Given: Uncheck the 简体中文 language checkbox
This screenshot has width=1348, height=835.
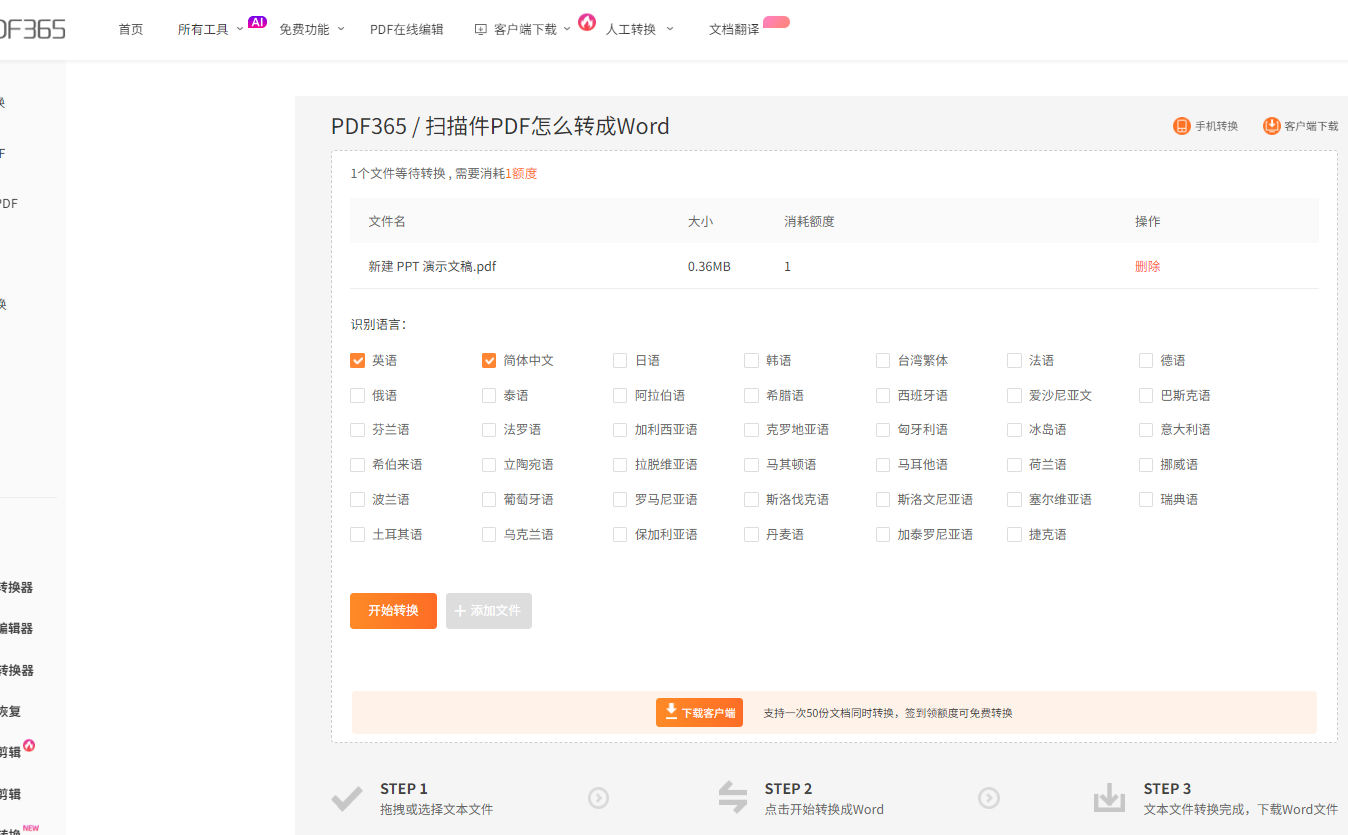Looking at the screenshot, I should 489,361.
